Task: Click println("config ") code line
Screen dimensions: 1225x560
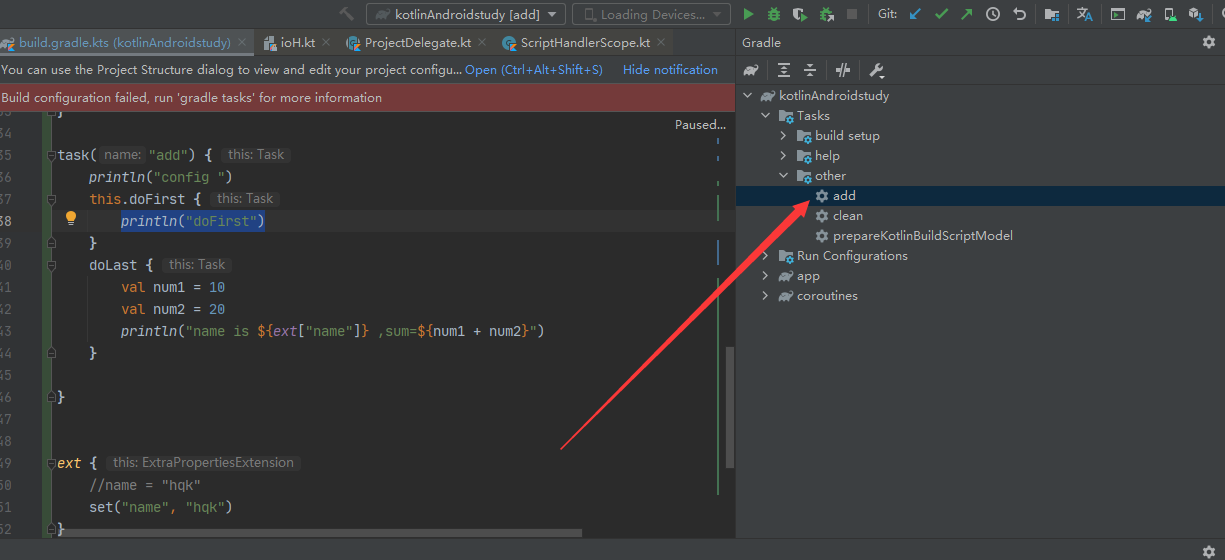Action: coord(161,177)
